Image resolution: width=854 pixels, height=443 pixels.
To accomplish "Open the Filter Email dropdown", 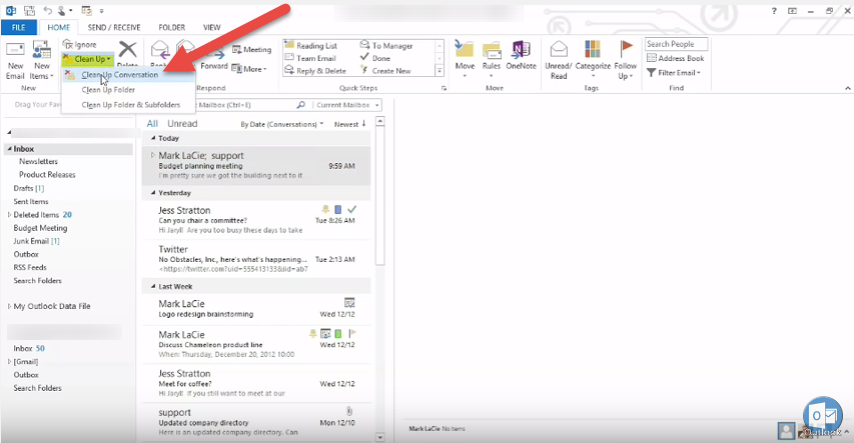I will (x=674, y=72).
